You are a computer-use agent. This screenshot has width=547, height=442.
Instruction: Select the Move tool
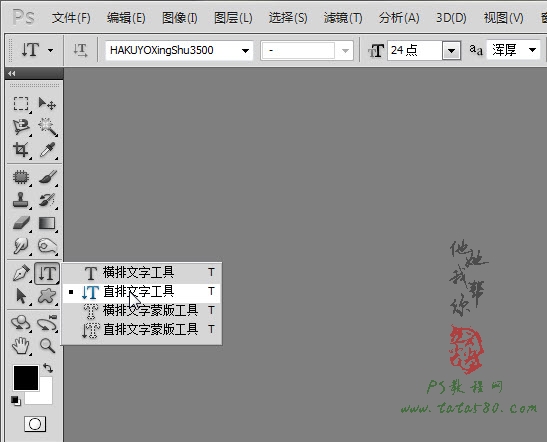pos(47,104)
